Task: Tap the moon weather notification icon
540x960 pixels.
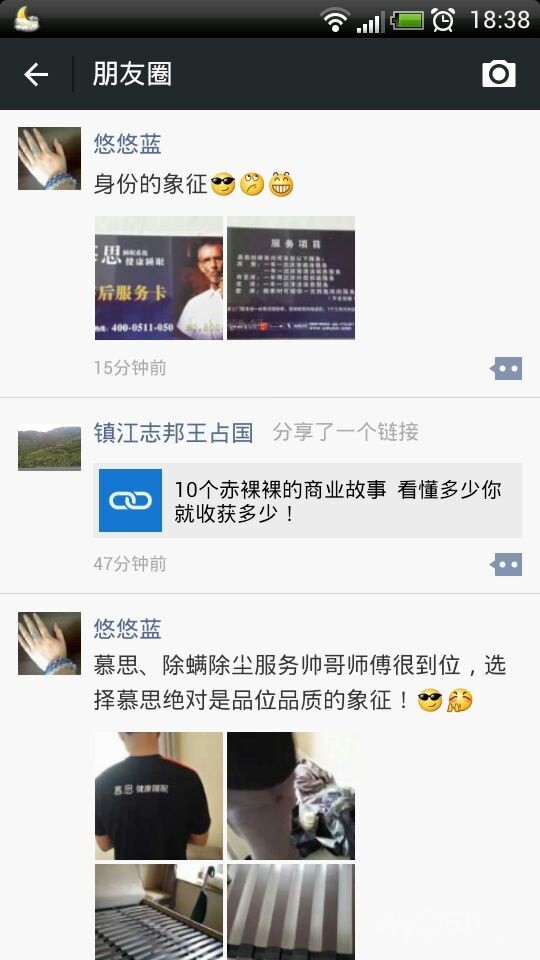Action: [x=26, y=19]
